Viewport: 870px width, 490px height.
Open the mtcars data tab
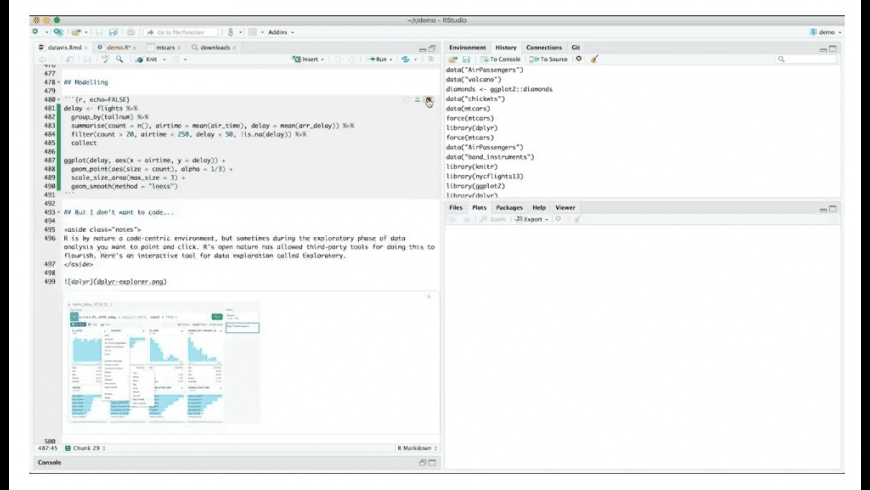tap(165, 48)
